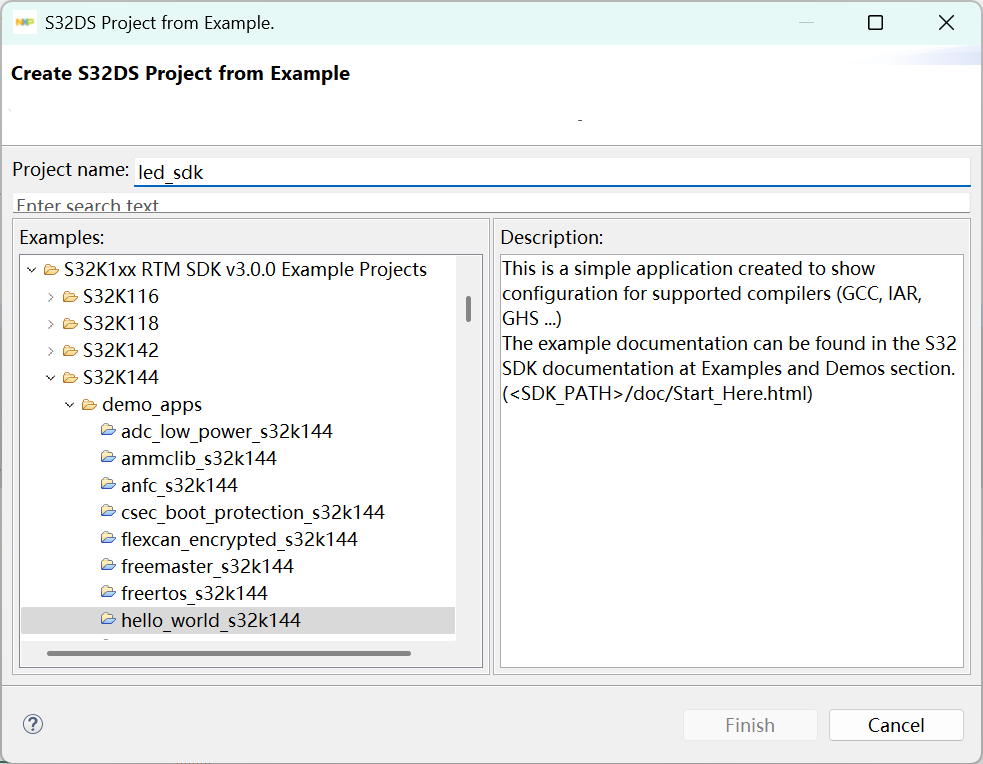This screenshot has height=764, width=983.
Task: Click the NXP application icon in title bar
Action: click(x=25, y=23)
